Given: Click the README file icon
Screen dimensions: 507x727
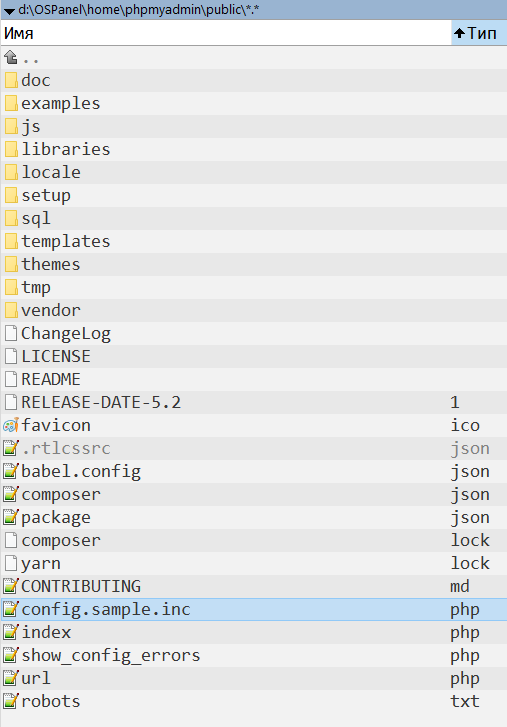Looking at the screenshot, I should pyautogui.click(x=11, y=379).
